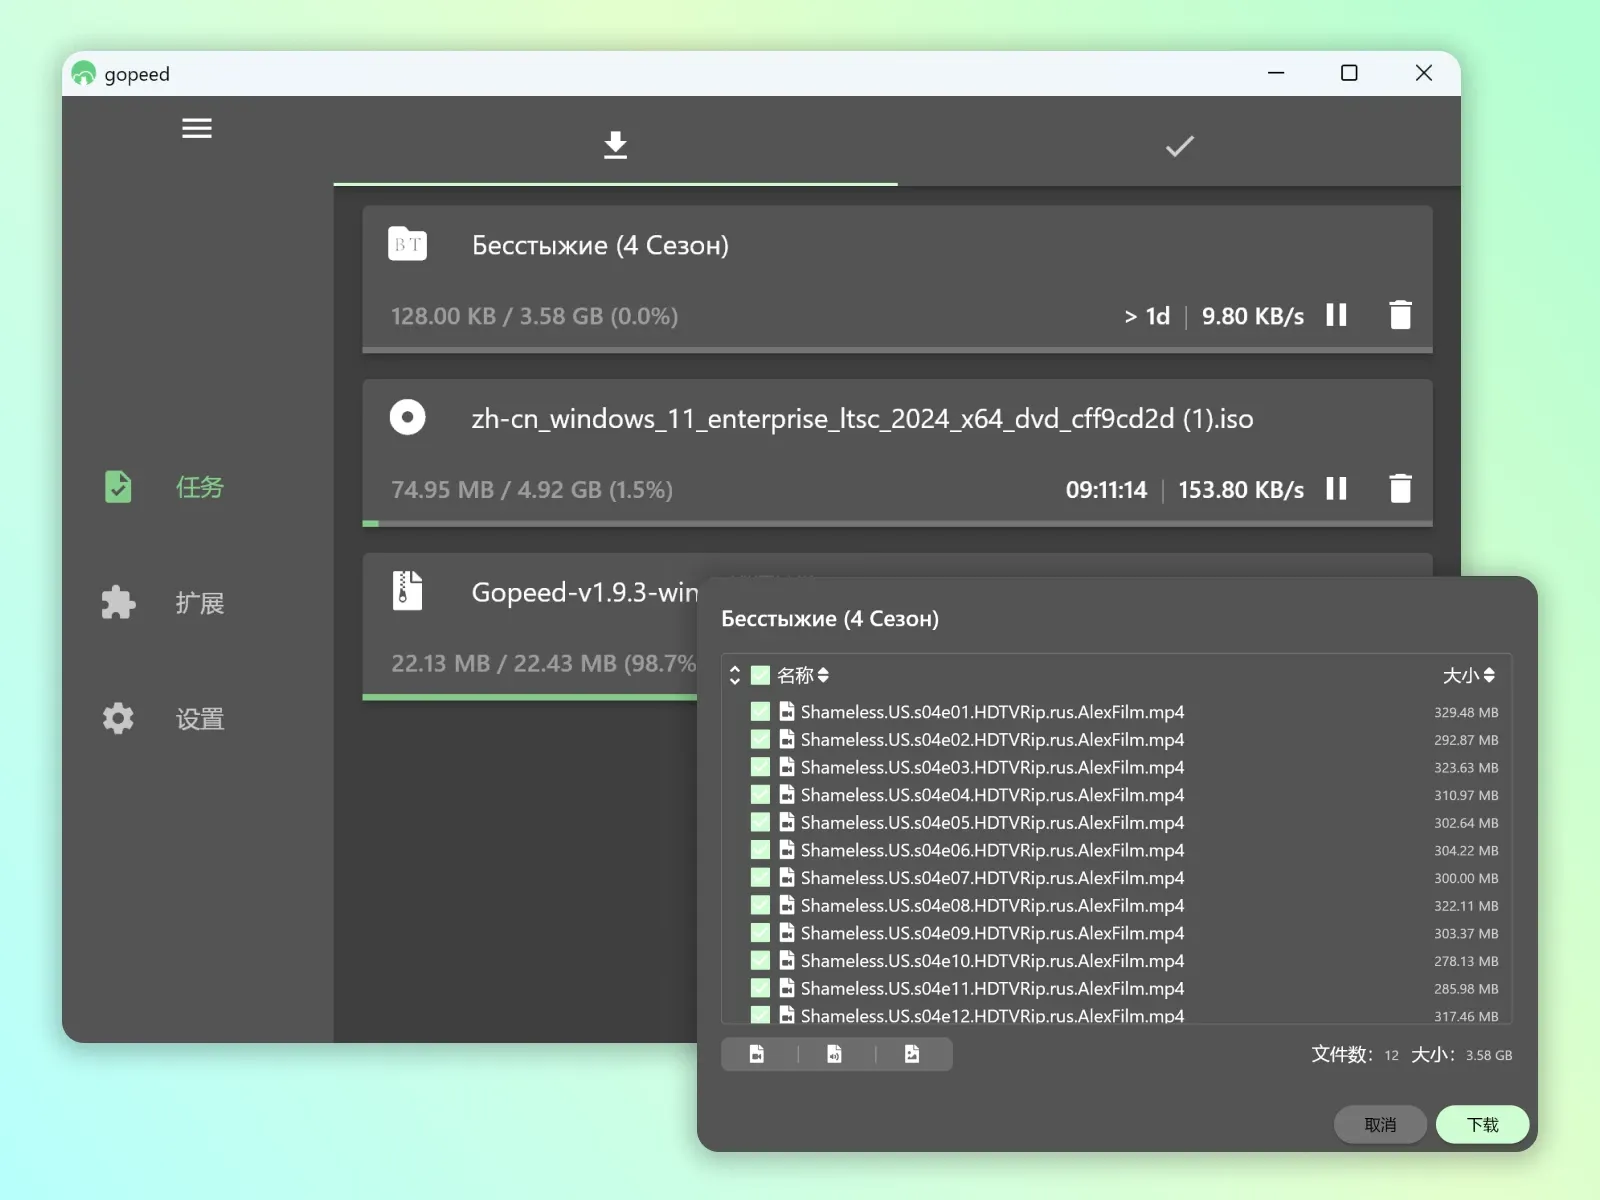
Task: Click the progress bar of Windows 11 ISO task
Action: 897,523
